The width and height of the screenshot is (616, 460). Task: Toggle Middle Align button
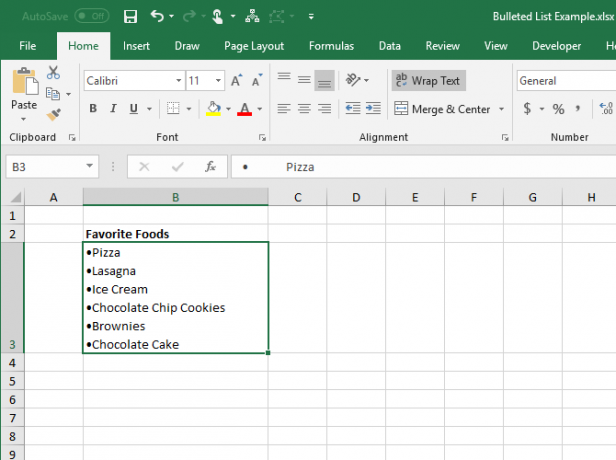(x=304, y=80)
